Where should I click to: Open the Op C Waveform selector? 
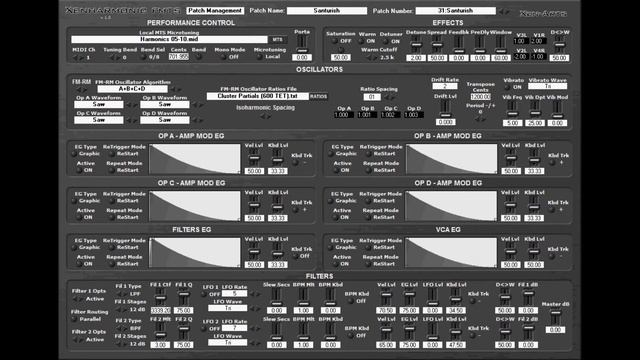pyautogui.click(x=99, y=120)
